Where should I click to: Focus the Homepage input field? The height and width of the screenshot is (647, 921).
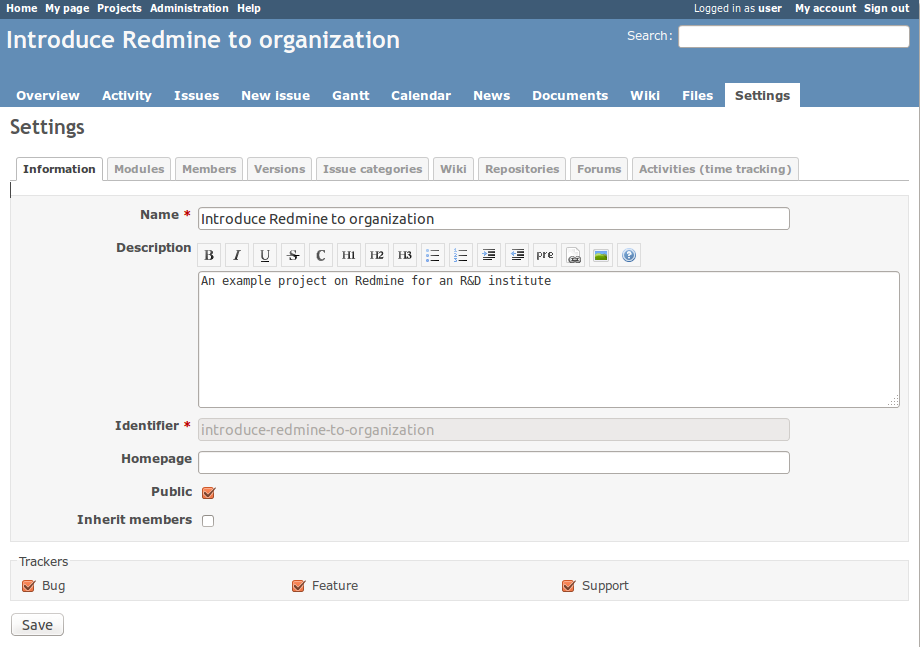tap(493, 462)
